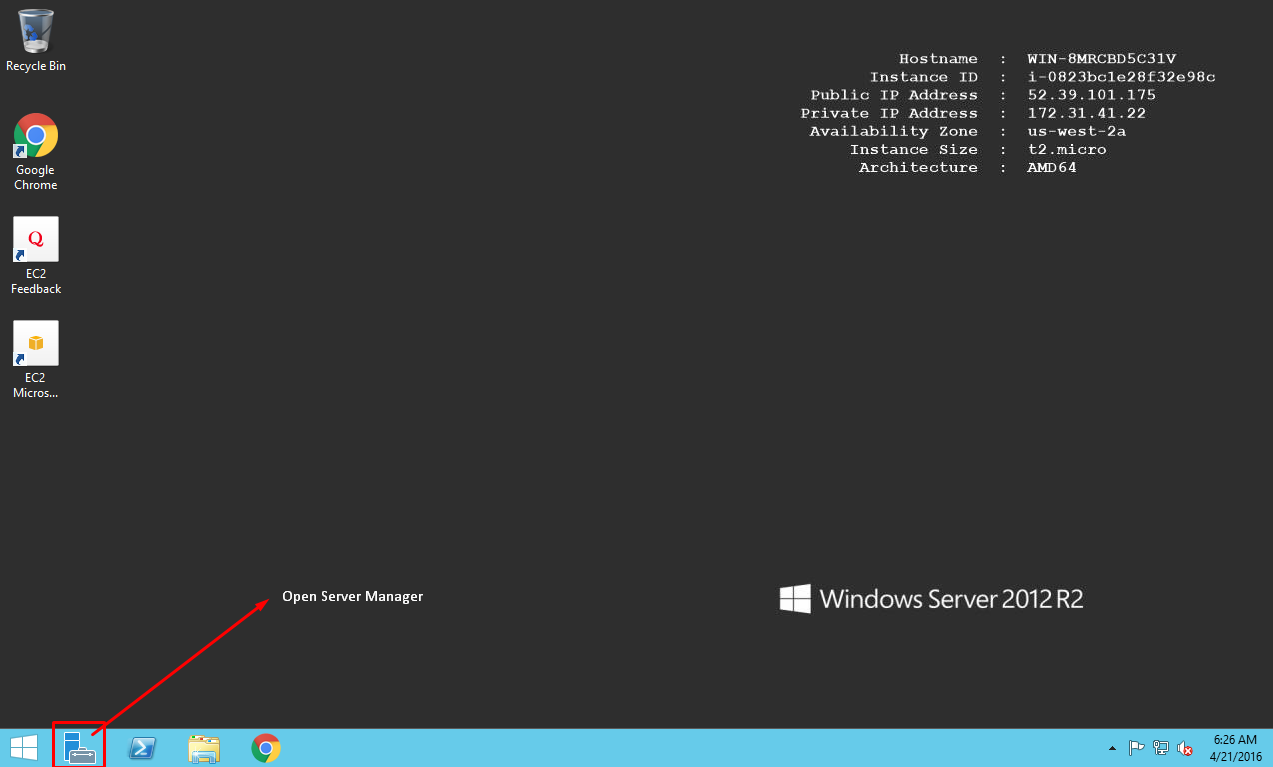Launch Google Chrome from the taskbar
The image size is (1273, 767).
pyautogui.click(x=266, y=748)
